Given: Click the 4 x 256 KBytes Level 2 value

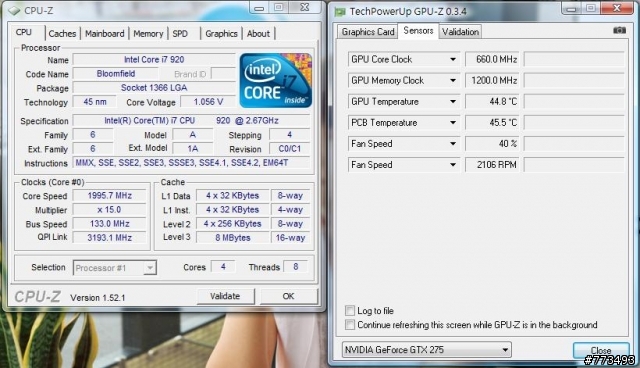Looking at the screenshot, I should [233, 224].
